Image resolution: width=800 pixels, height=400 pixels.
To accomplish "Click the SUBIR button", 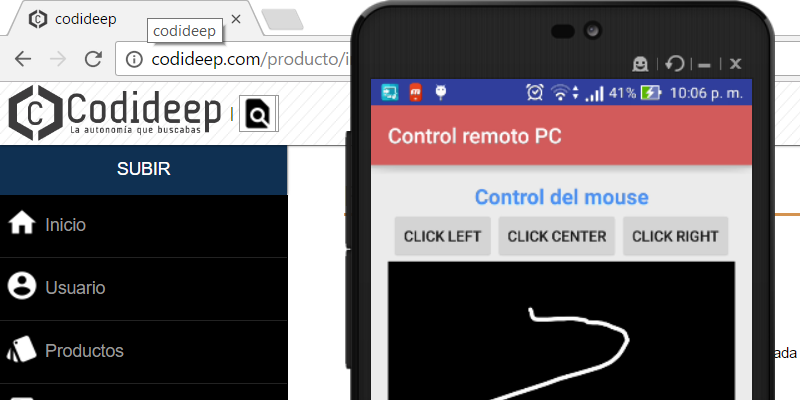I will coord(143,169).
